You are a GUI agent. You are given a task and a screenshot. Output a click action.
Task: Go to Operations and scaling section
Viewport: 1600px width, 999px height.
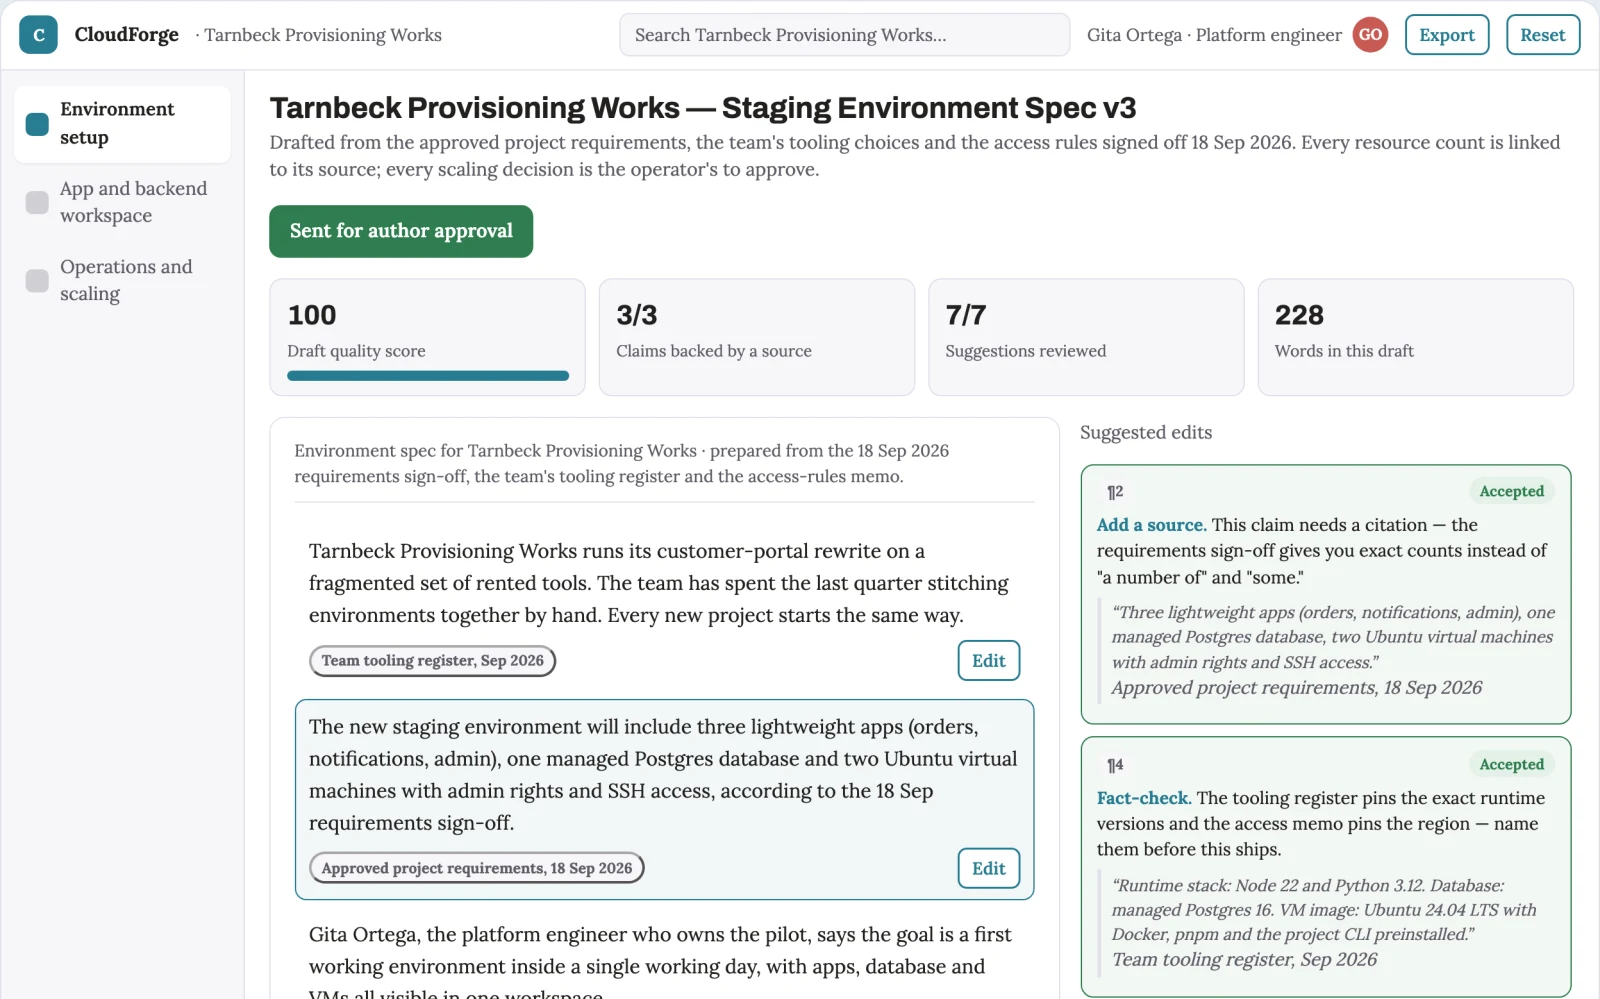[x=122, y=280]
